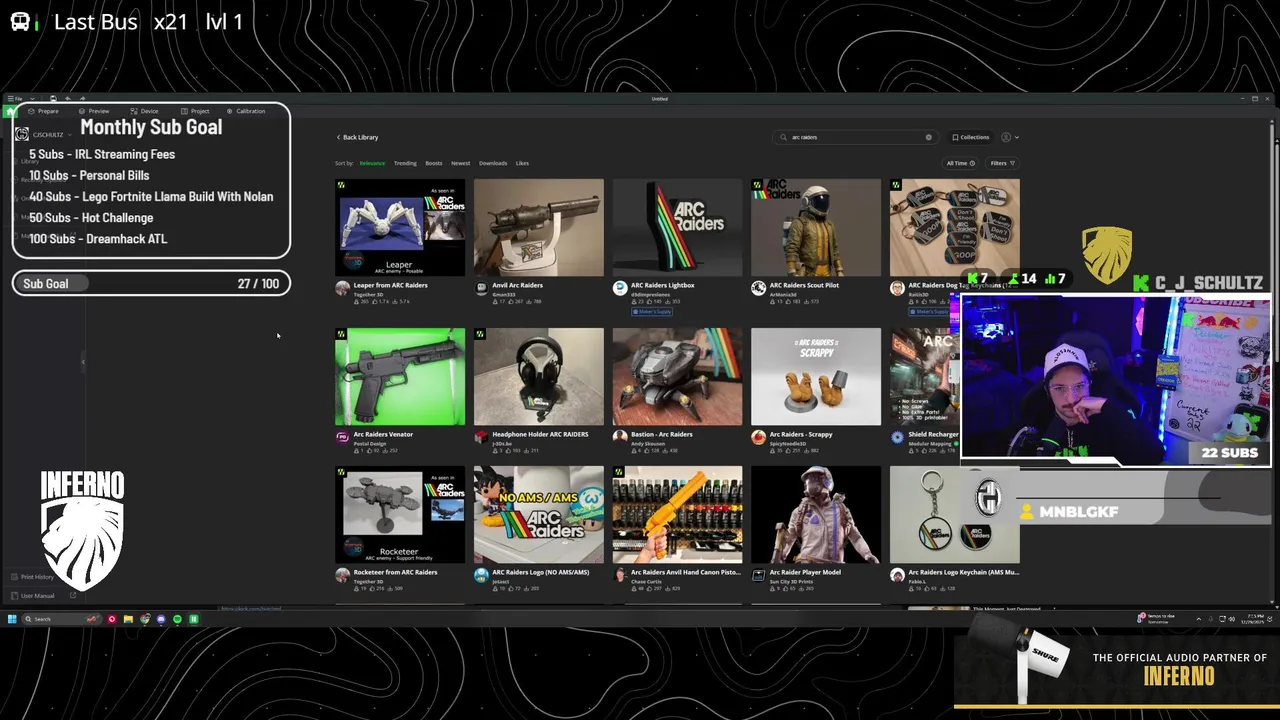This screenshot has height=720, width=1280.
Task: Click Maker's Supply badge under Lightbox
Action: pos(652,311)
